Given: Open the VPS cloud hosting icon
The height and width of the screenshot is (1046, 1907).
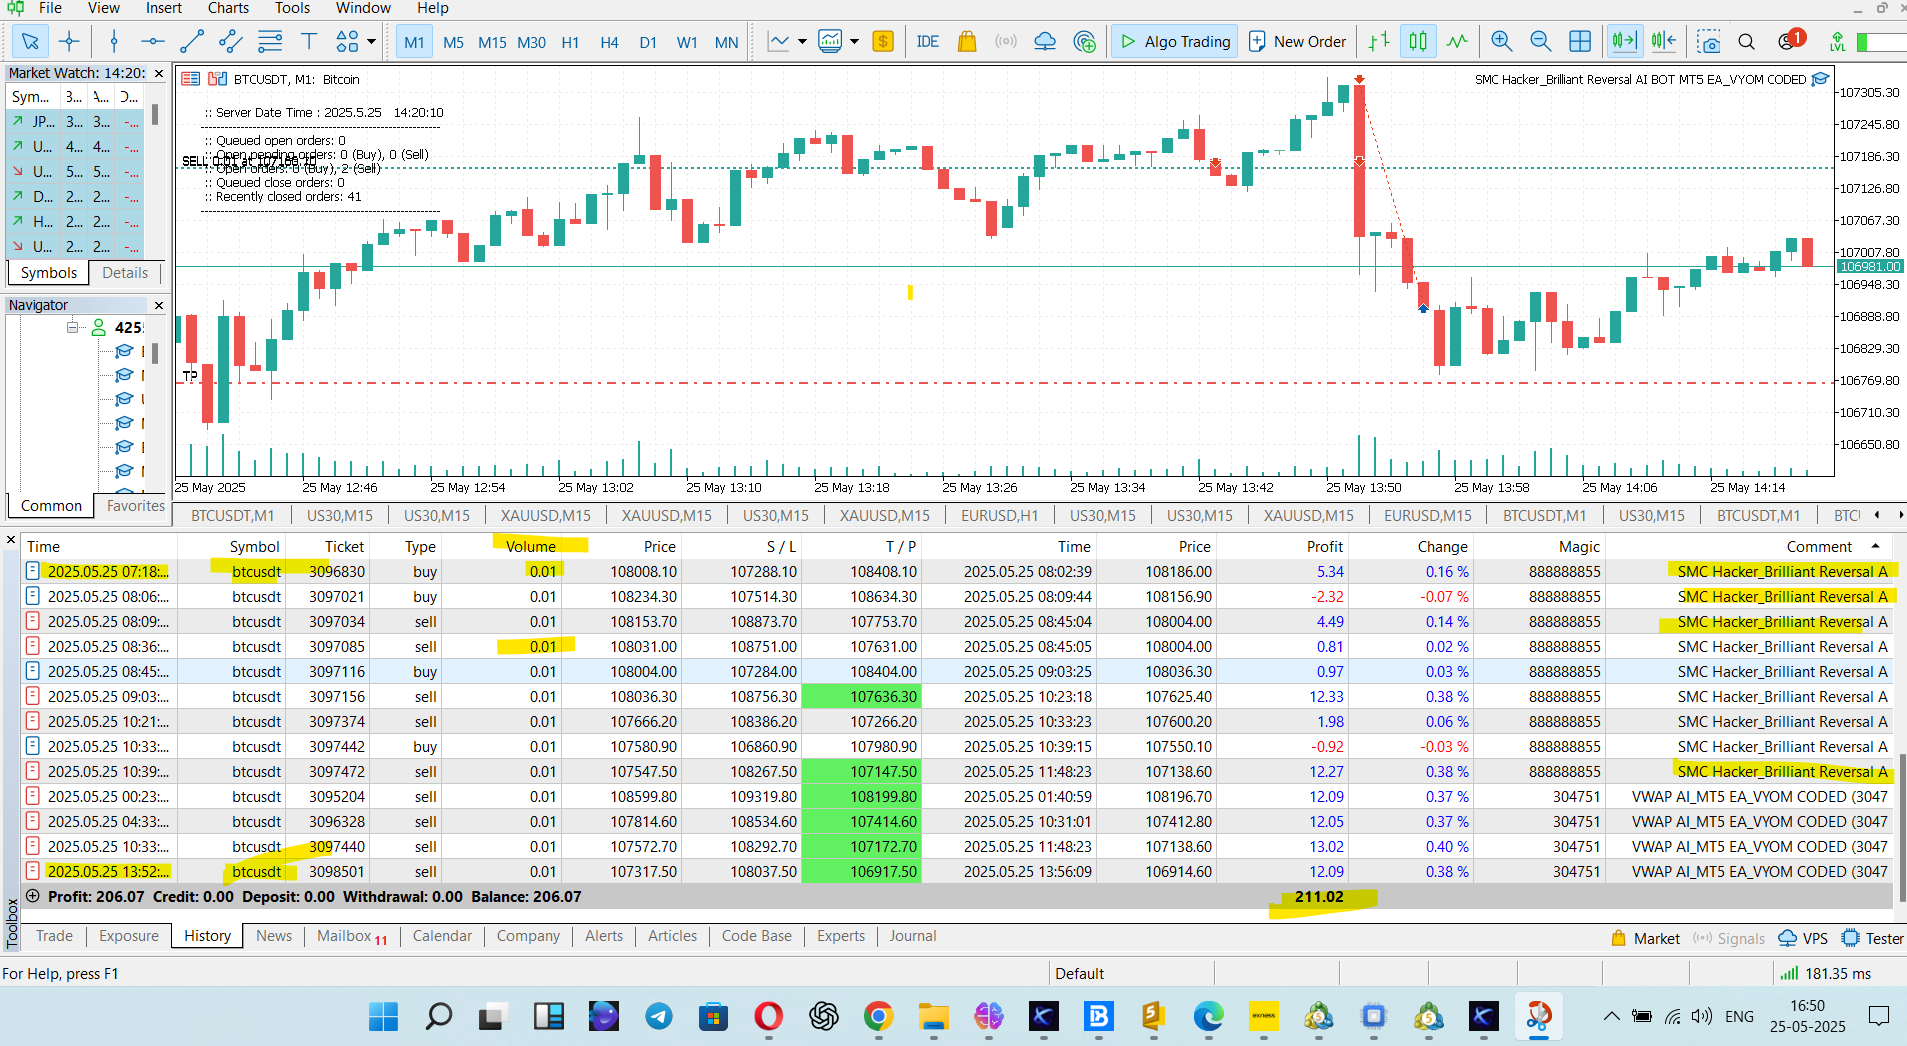Looking at the screenshot, I should click(x=1045, y=42).
